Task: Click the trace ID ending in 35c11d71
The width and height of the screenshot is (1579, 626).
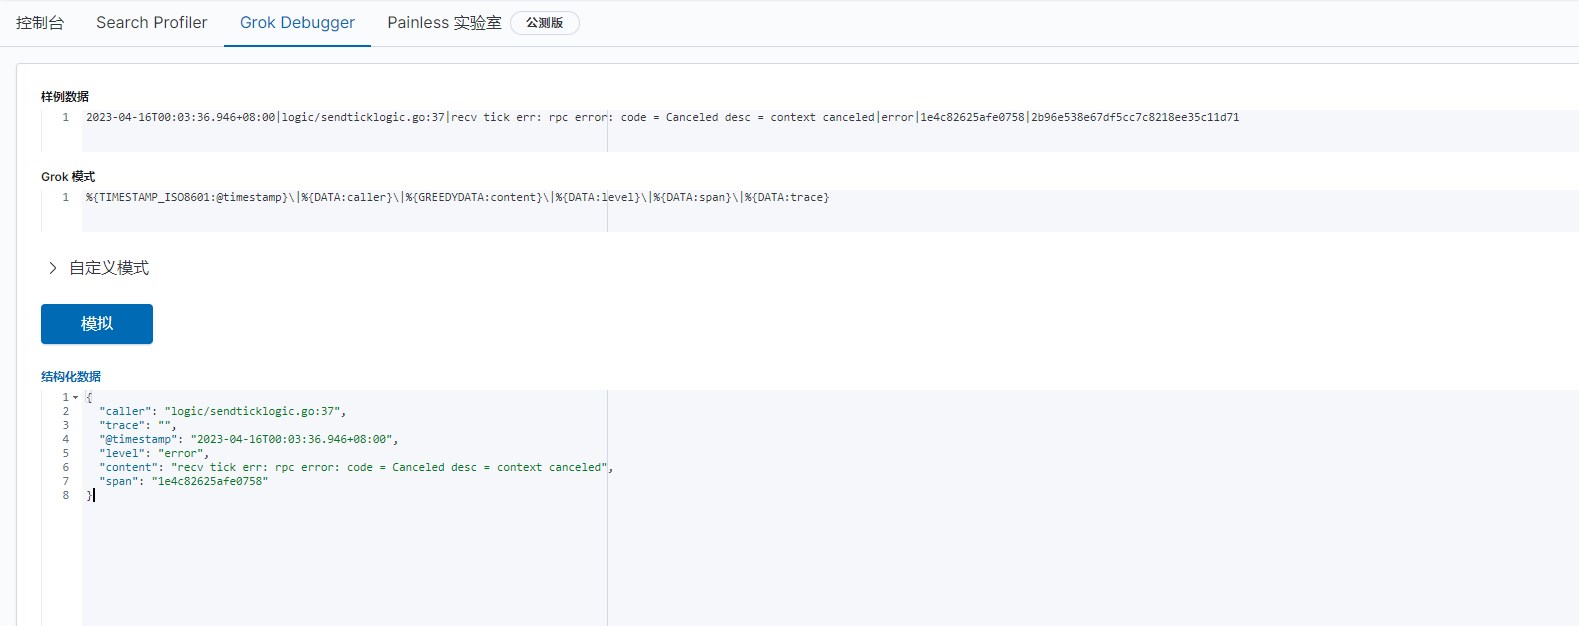Action: 1135,118
